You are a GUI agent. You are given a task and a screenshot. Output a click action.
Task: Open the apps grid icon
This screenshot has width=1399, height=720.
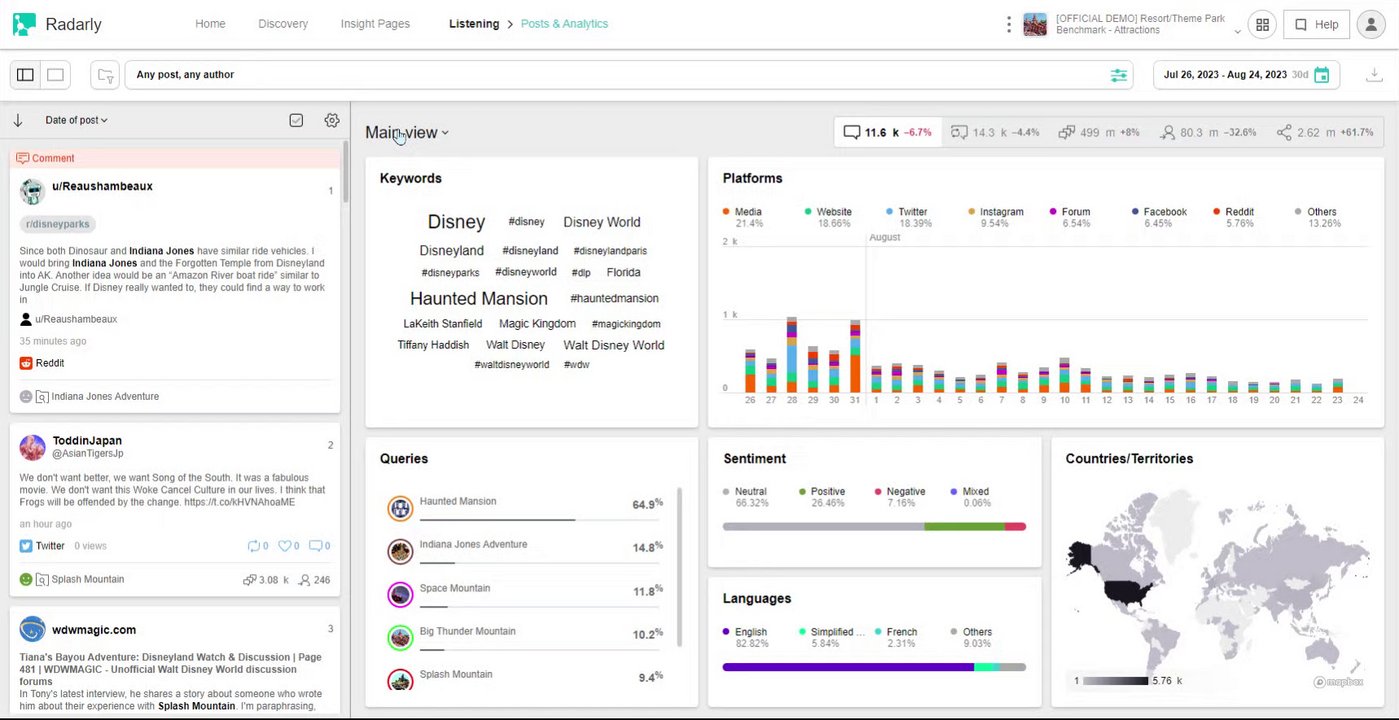[1262, 25]
